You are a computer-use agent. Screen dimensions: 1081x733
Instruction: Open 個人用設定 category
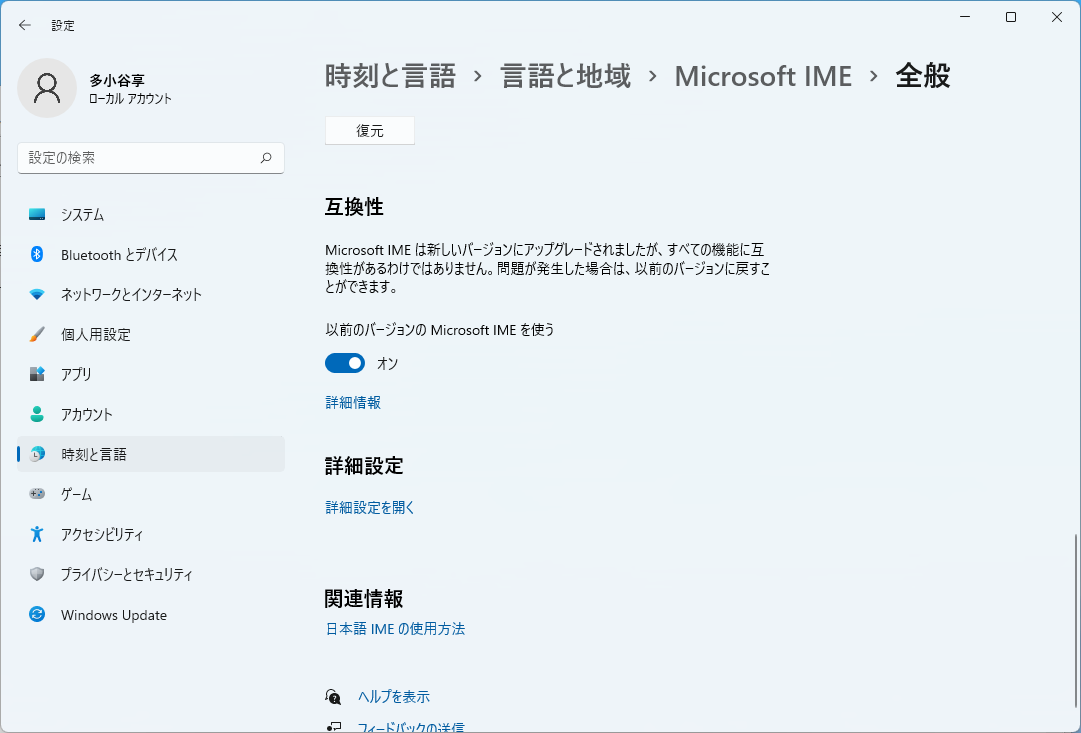pyautogui.click(x=151, y=334)
